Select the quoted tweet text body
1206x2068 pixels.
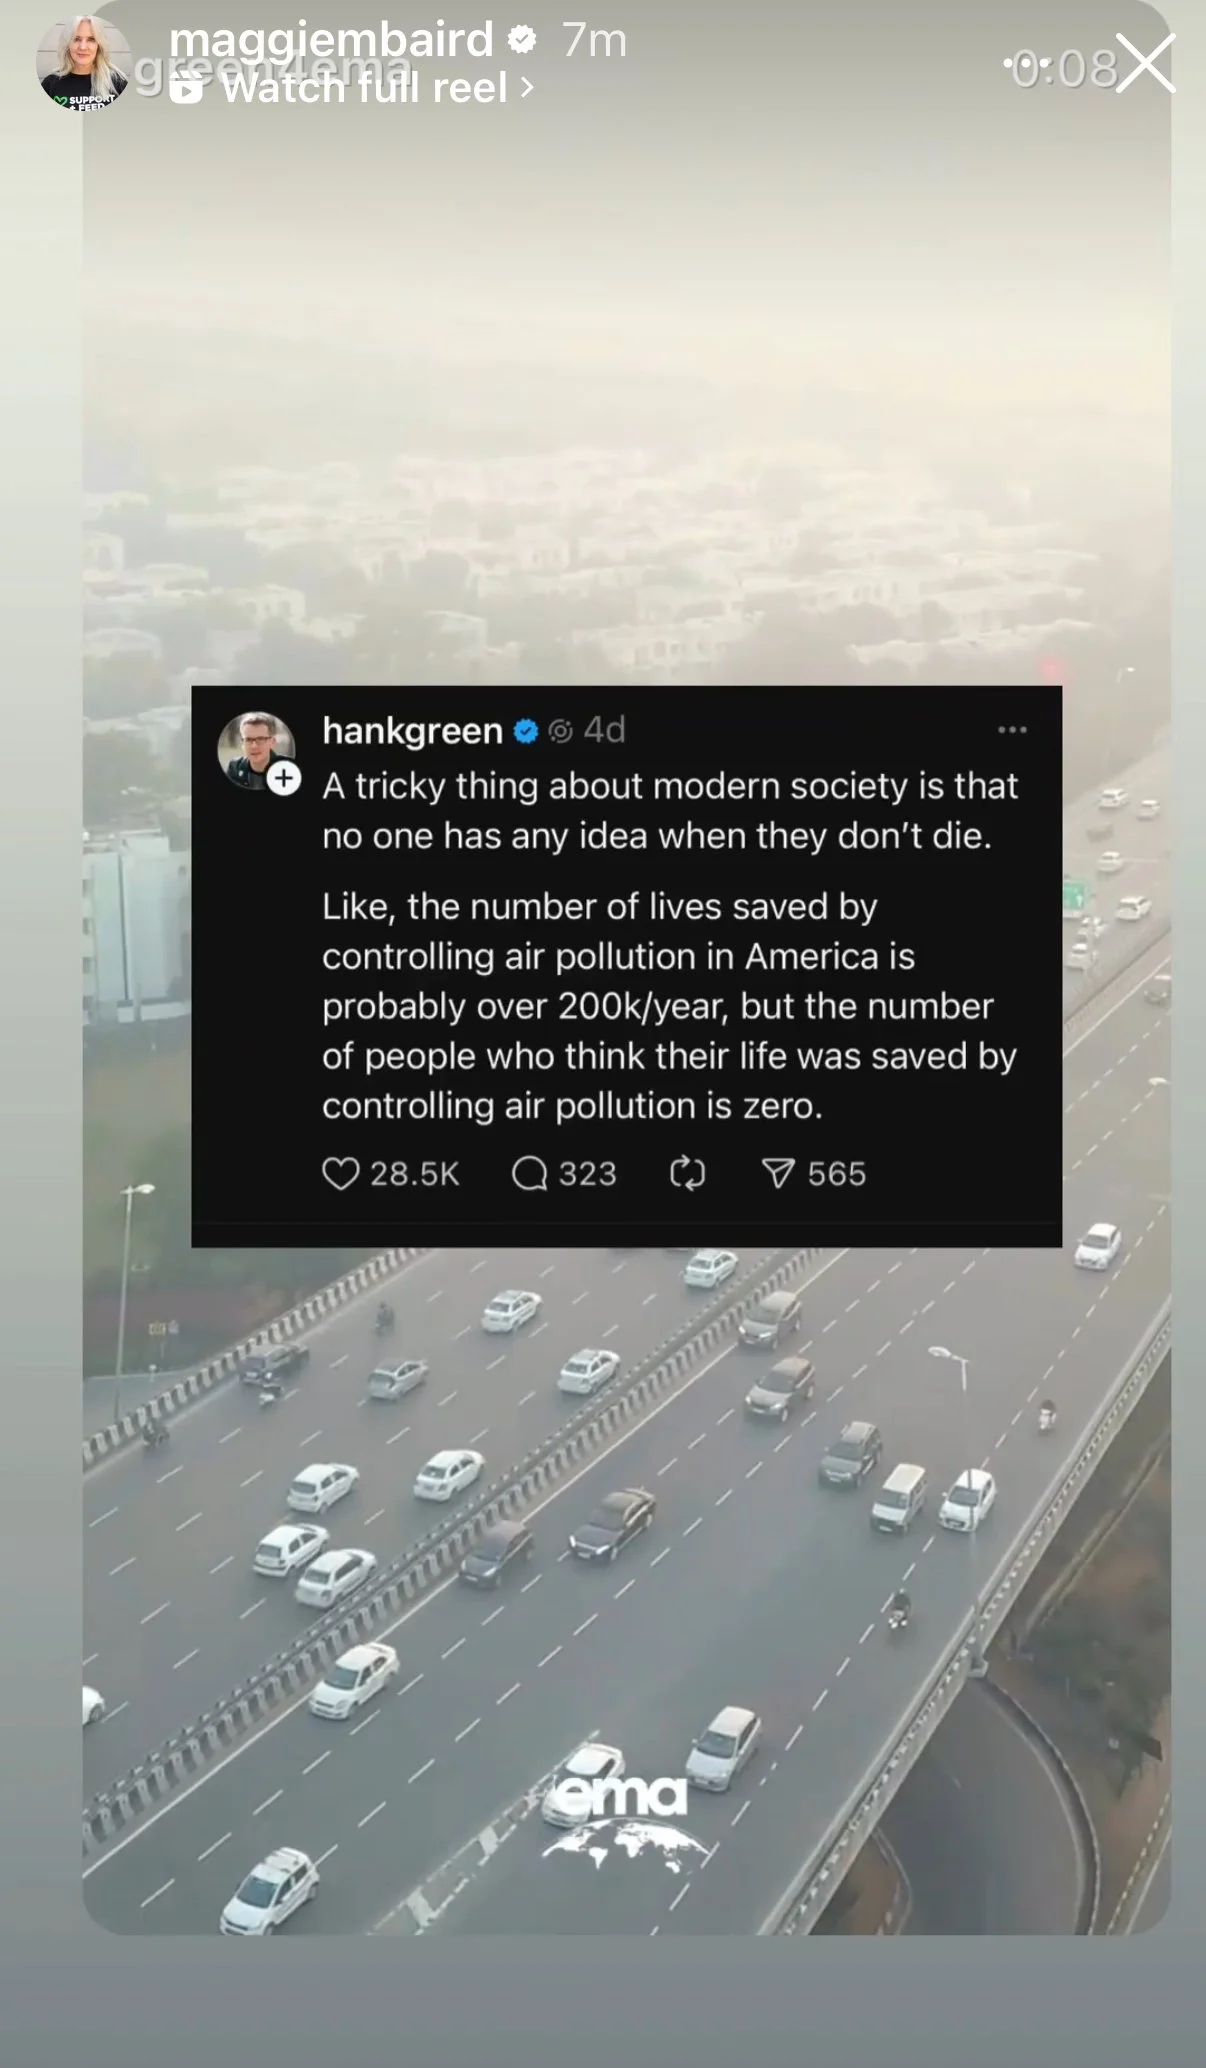(669, 945)
